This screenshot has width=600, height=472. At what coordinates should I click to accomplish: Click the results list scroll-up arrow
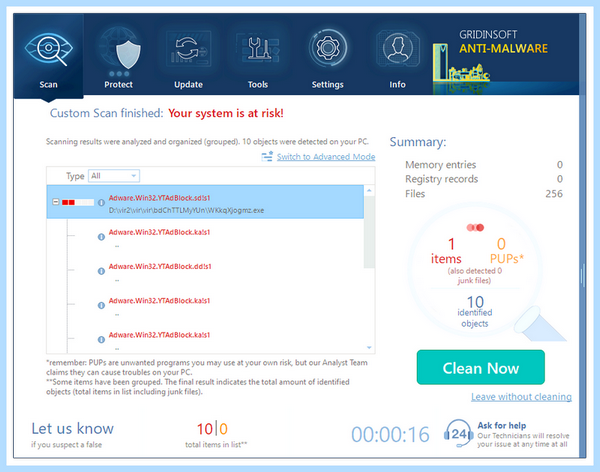[x=369, y=190]
